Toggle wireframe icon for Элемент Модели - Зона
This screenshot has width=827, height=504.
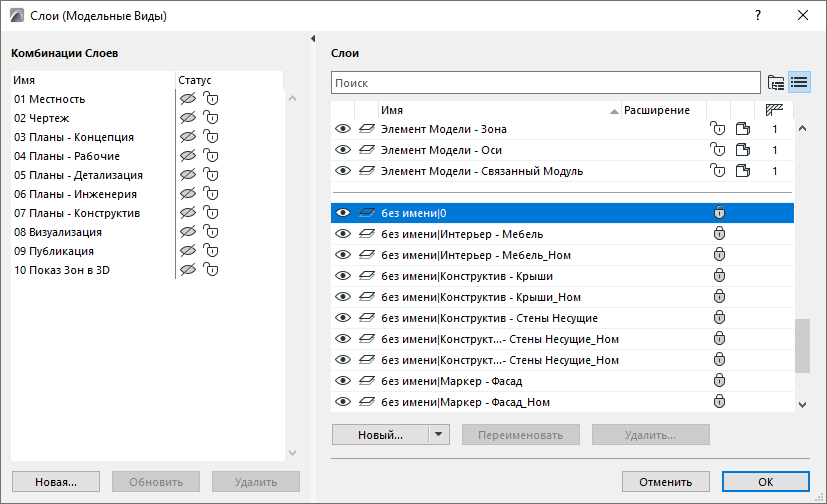(367, 129)
